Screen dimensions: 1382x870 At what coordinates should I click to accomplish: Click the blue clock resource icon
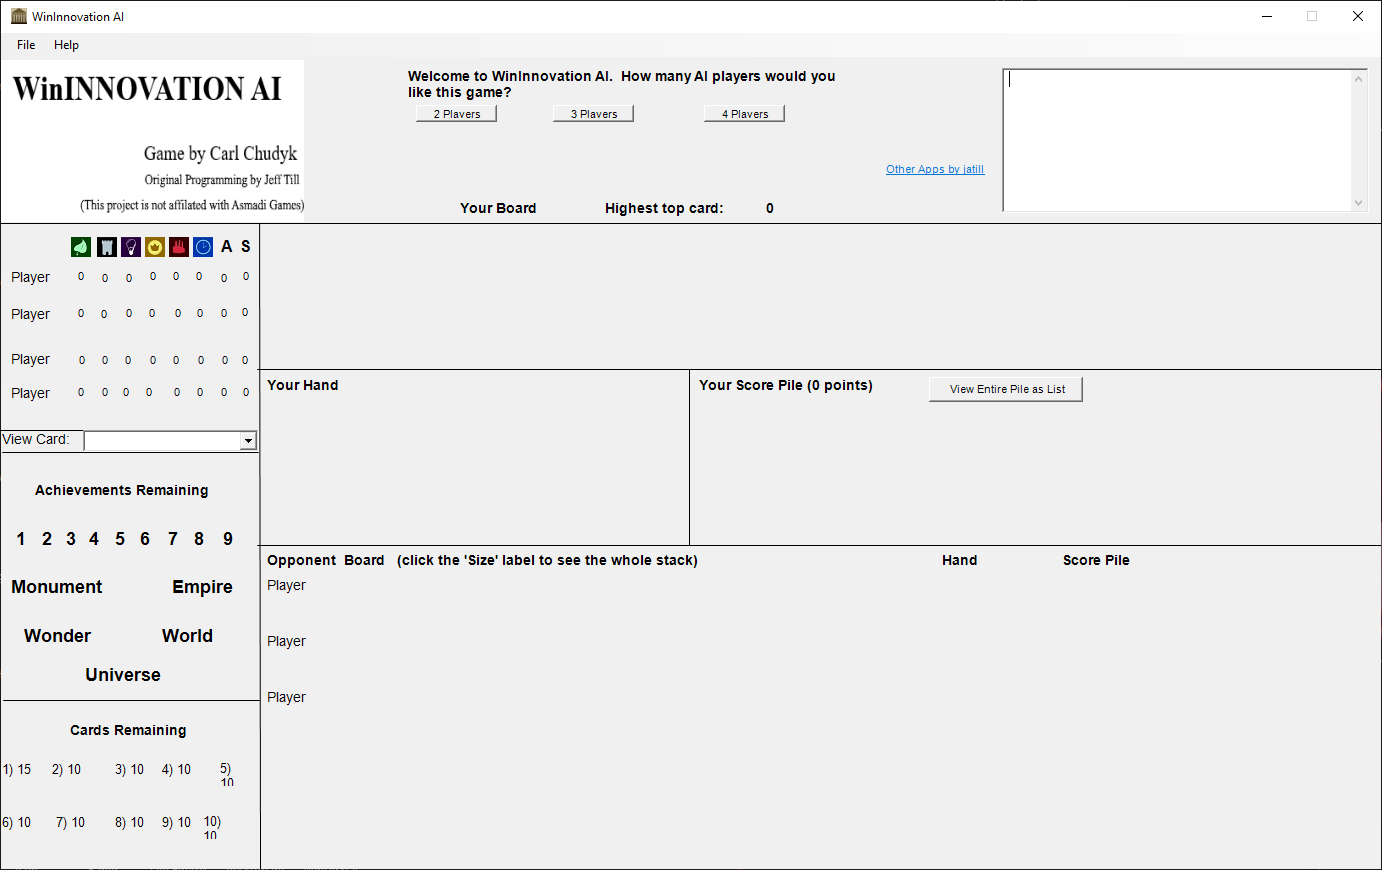coord(203,247)
